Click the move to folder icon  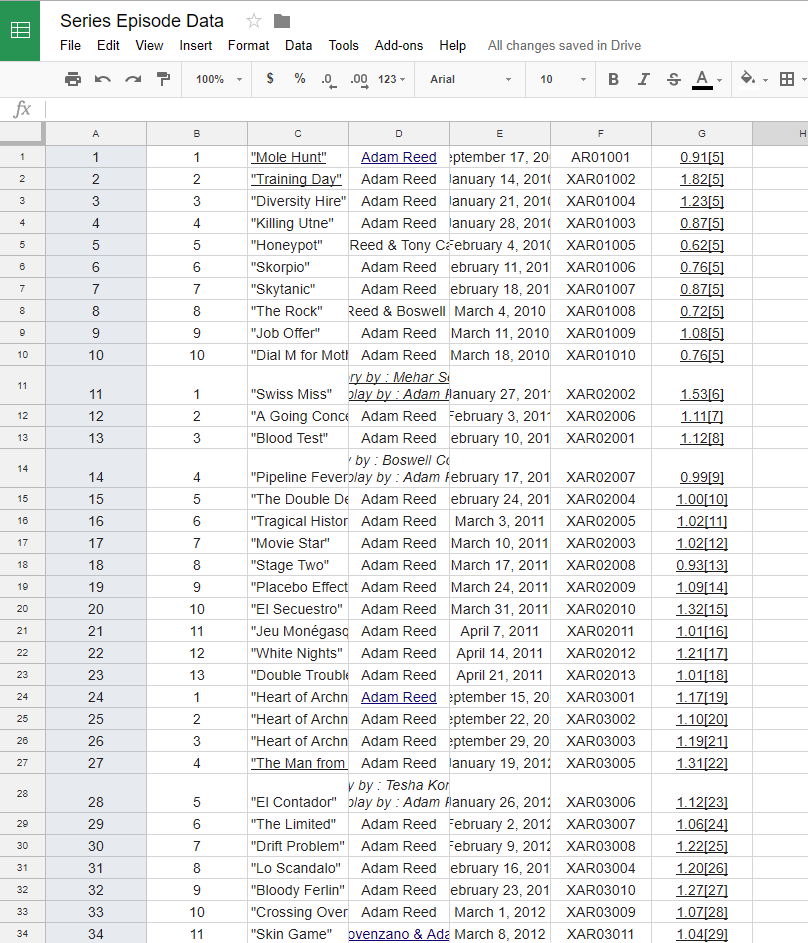coord(282,21)
